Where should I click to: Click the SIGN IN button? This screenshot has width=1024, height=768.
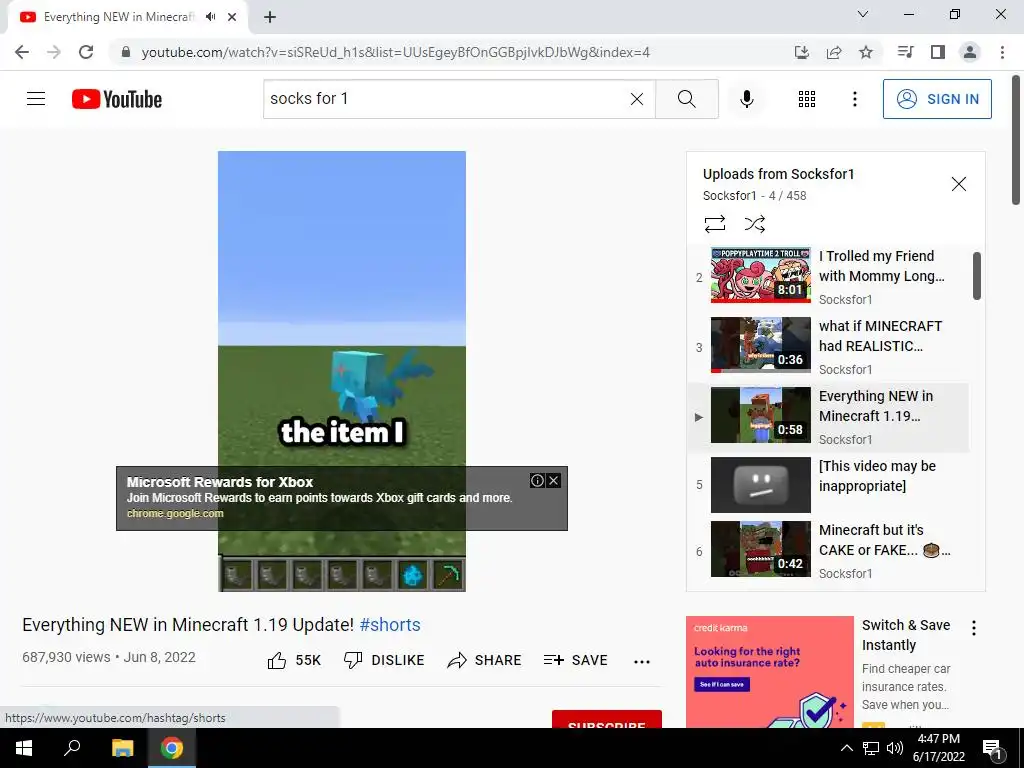[937, 99]
